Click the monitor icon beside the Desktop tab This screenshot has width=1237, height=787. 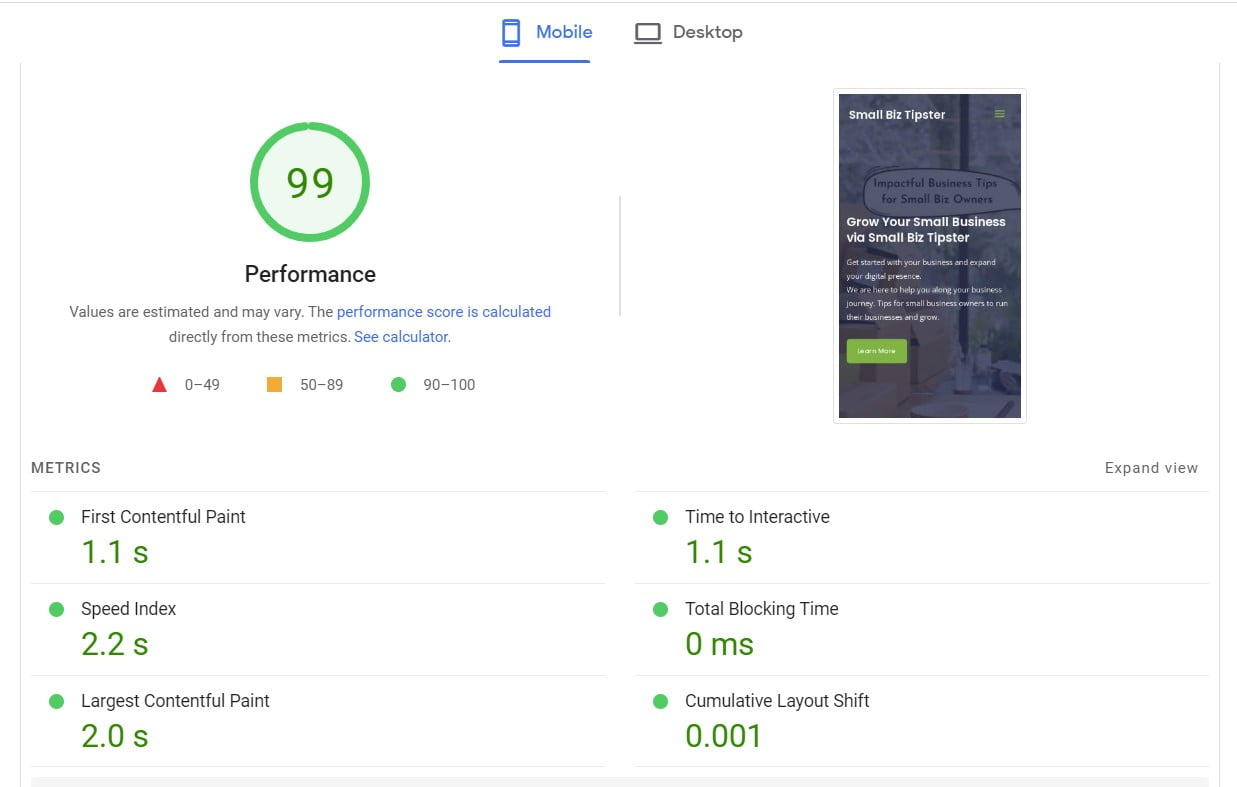coord(648,32)
